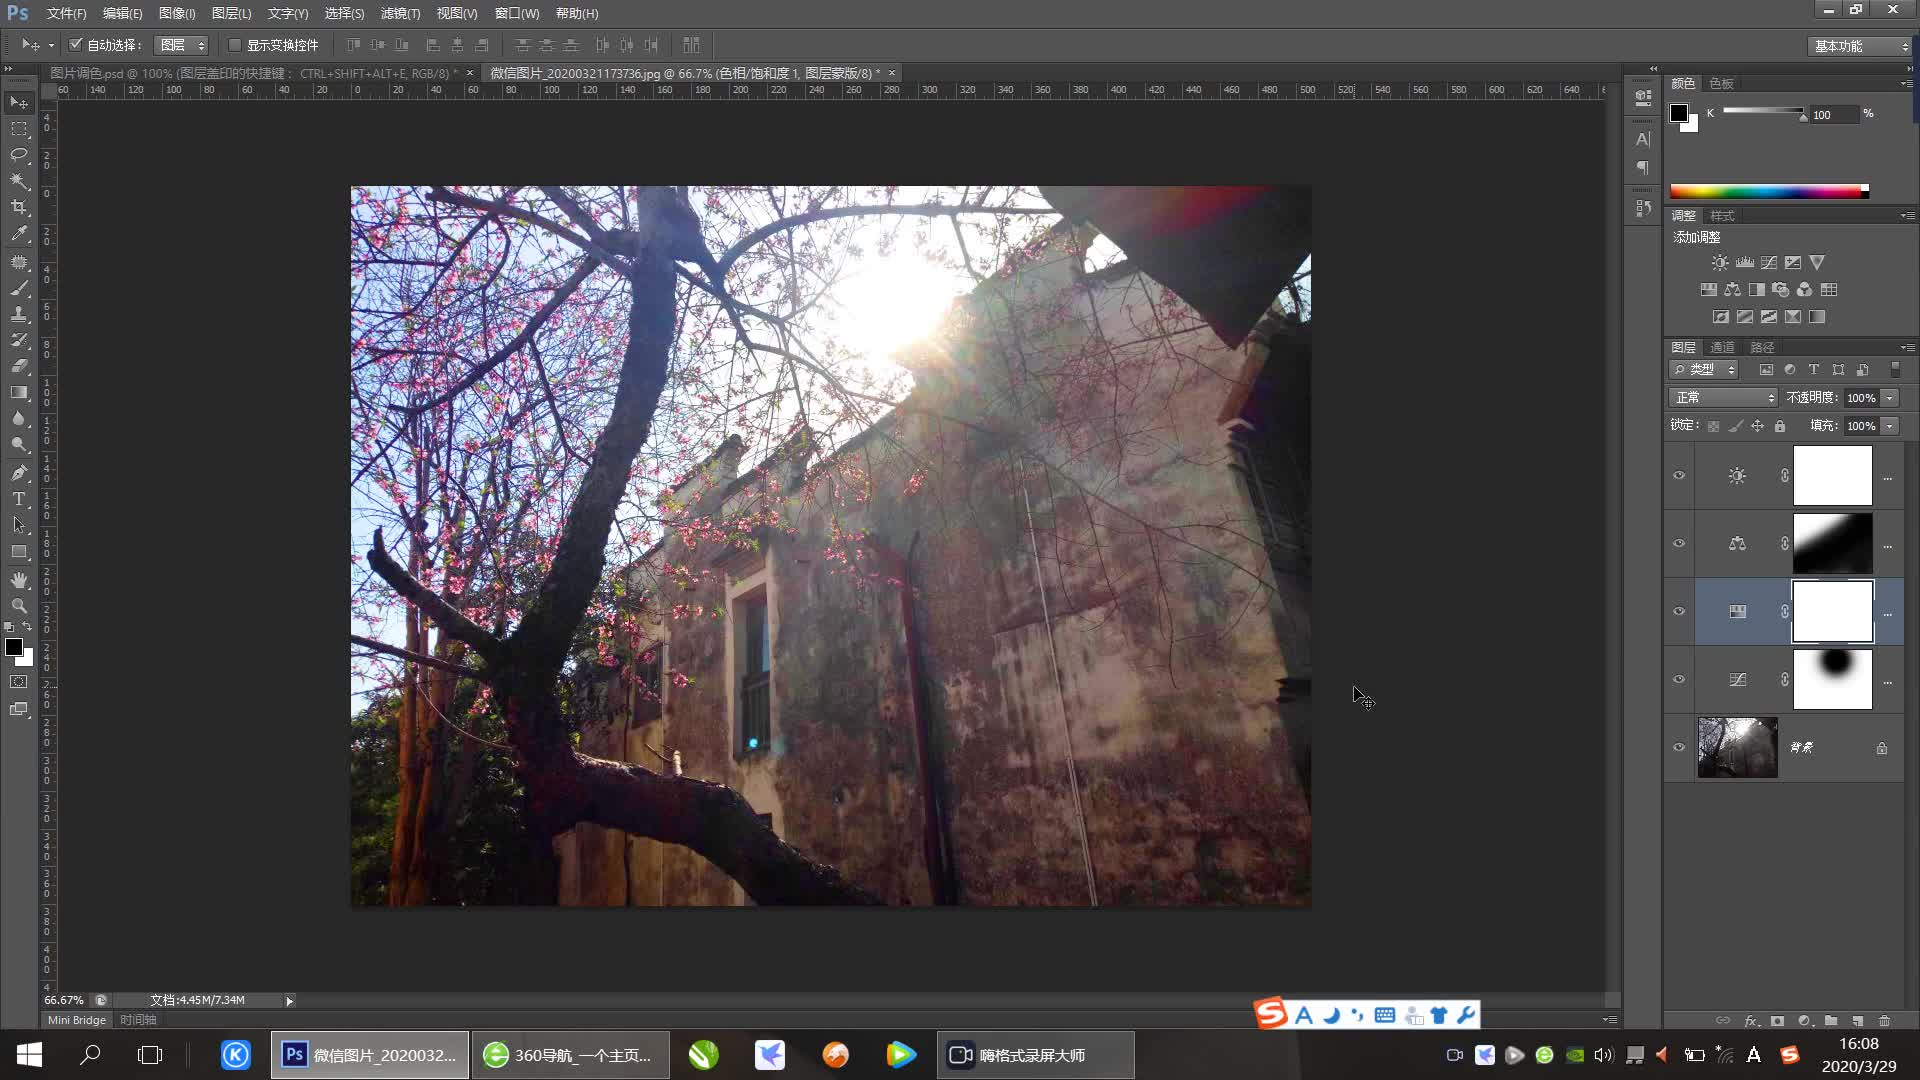Open the layer opacity dropdown arrow
The image size is (1920, 1080).
(1890, 398)
